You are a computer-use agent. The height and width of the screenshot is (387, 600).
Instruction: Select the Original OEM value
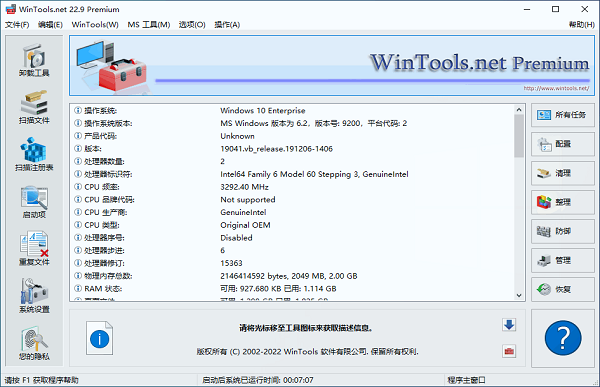coord(245,225)
